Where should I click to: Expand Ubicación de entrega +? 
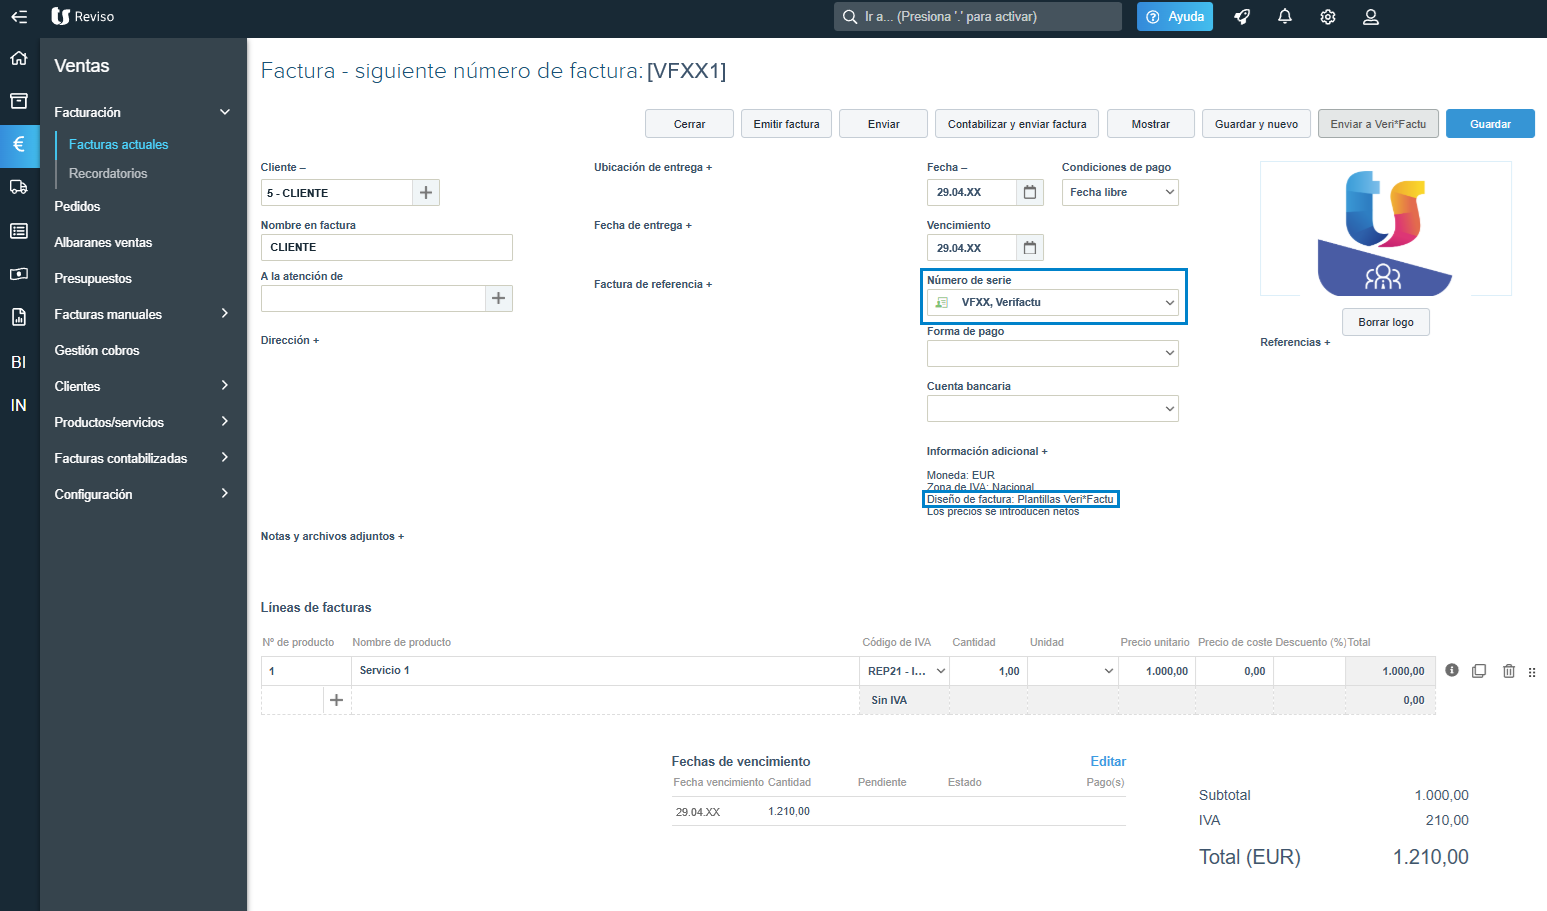[x=653, y=167]
